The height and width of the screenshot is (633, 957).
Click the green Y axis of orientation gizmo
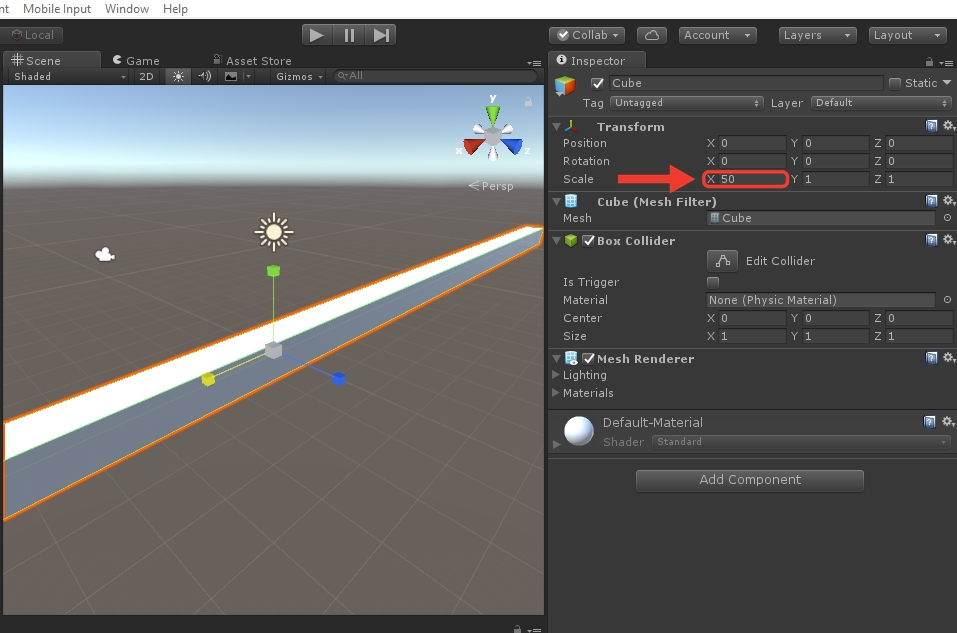[x=493, y=114]
